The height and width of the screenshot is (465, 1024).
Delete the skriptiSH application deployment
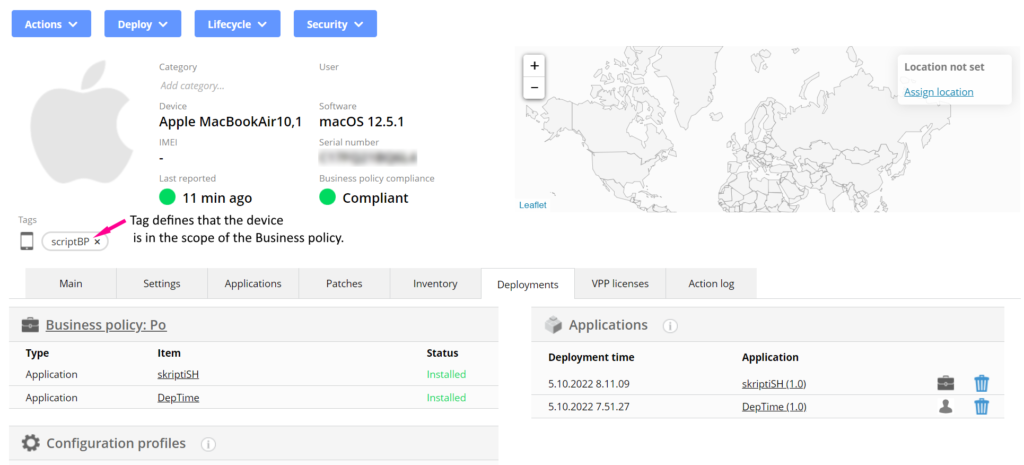point(981,383)
